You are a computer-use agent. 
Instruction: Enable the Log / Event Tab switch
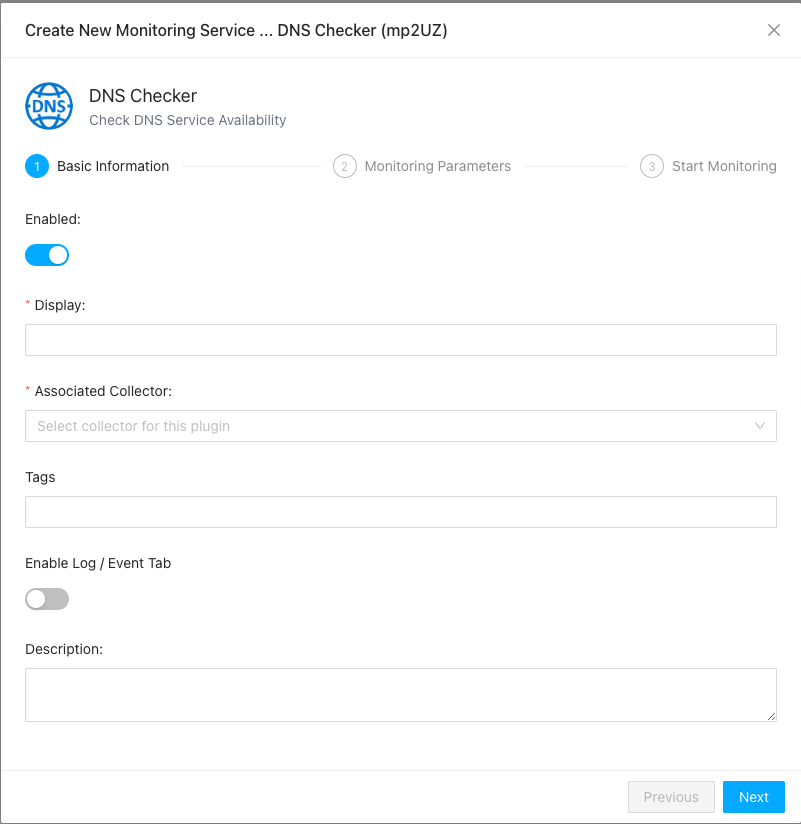[47, 599]
